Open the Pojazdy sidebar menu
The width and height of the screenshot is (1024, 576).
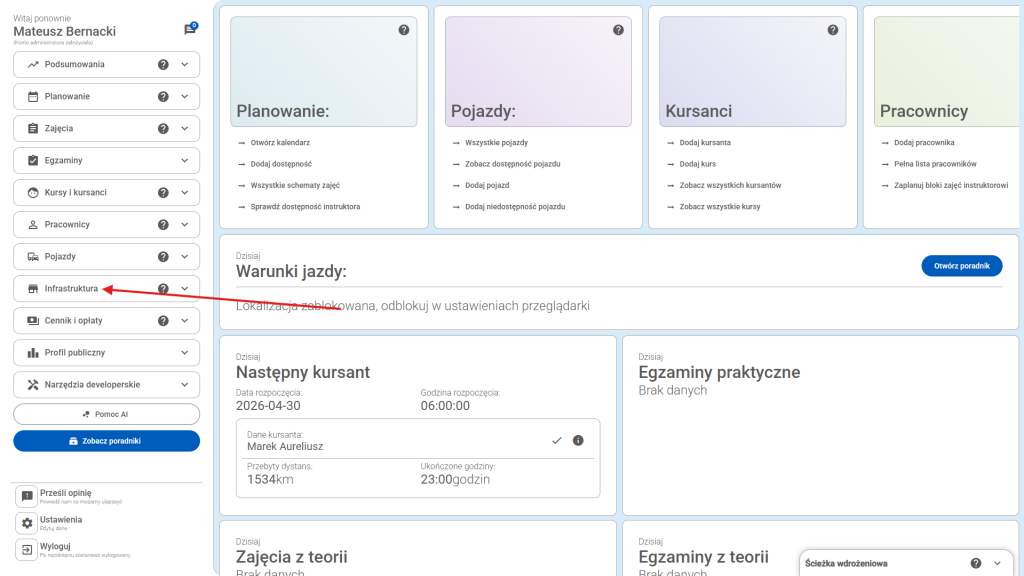[x=60, y=257]
